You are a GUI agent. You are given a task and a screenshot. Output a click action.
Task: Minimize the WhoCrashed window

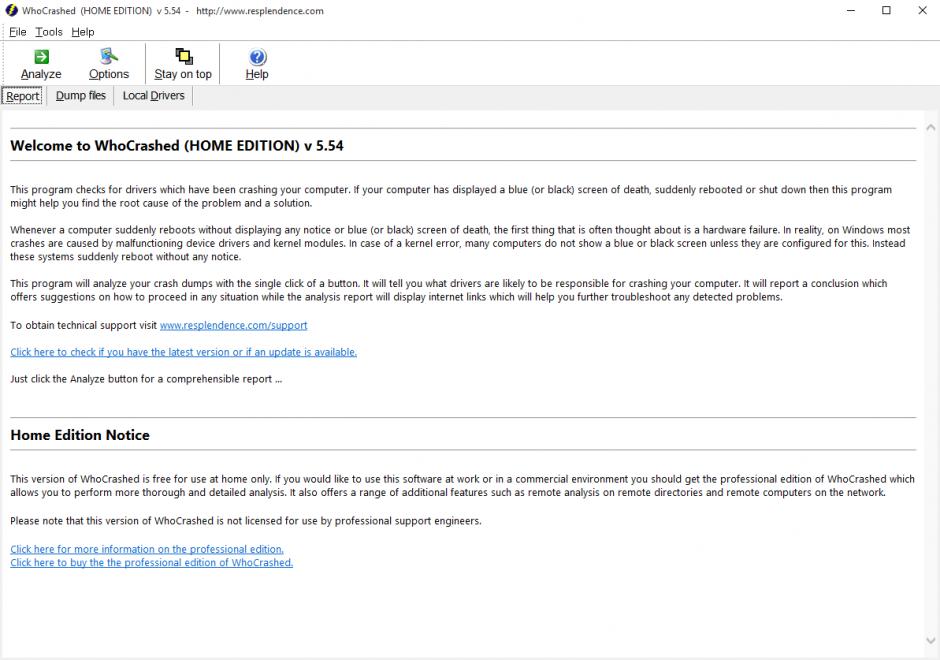tap(851, 10)
